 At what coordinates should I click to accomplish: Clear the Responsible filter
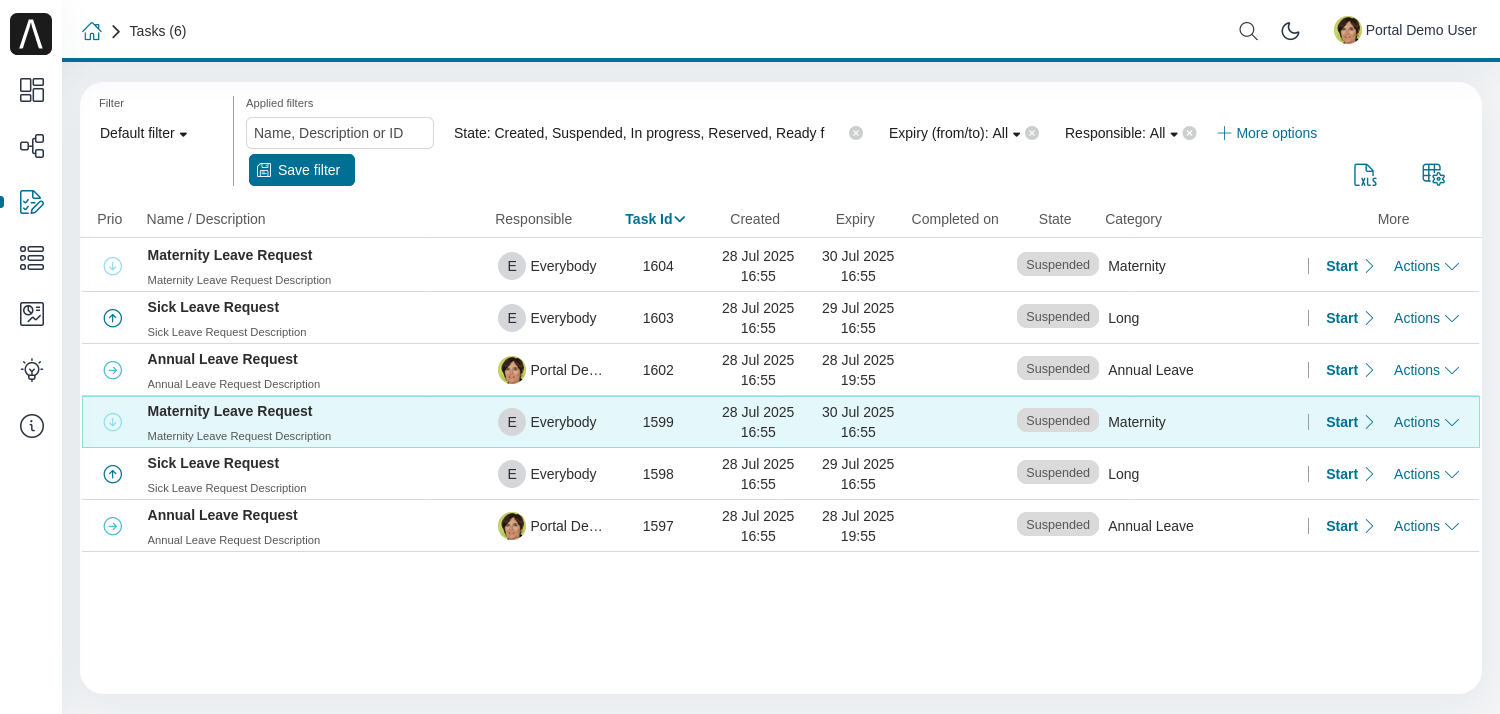point(1189,133)
